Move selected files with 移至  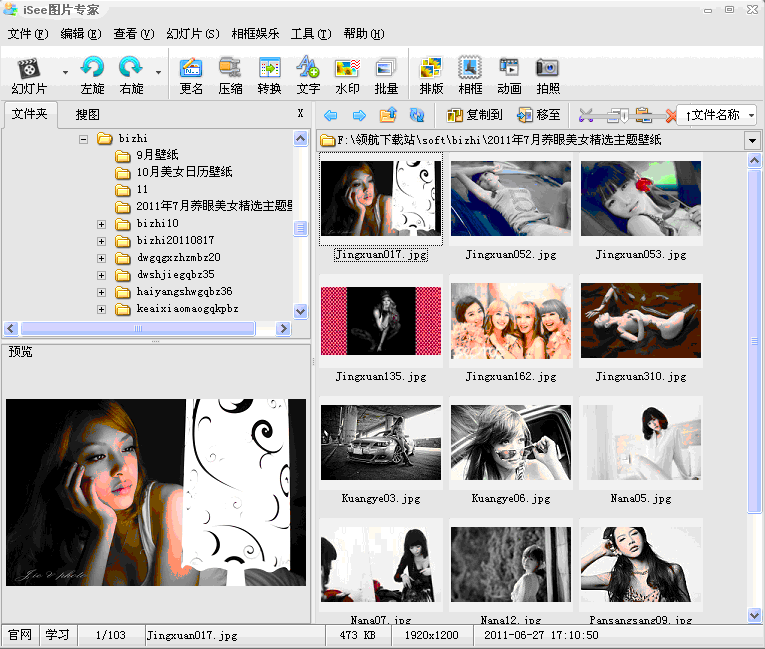point(539,115)
